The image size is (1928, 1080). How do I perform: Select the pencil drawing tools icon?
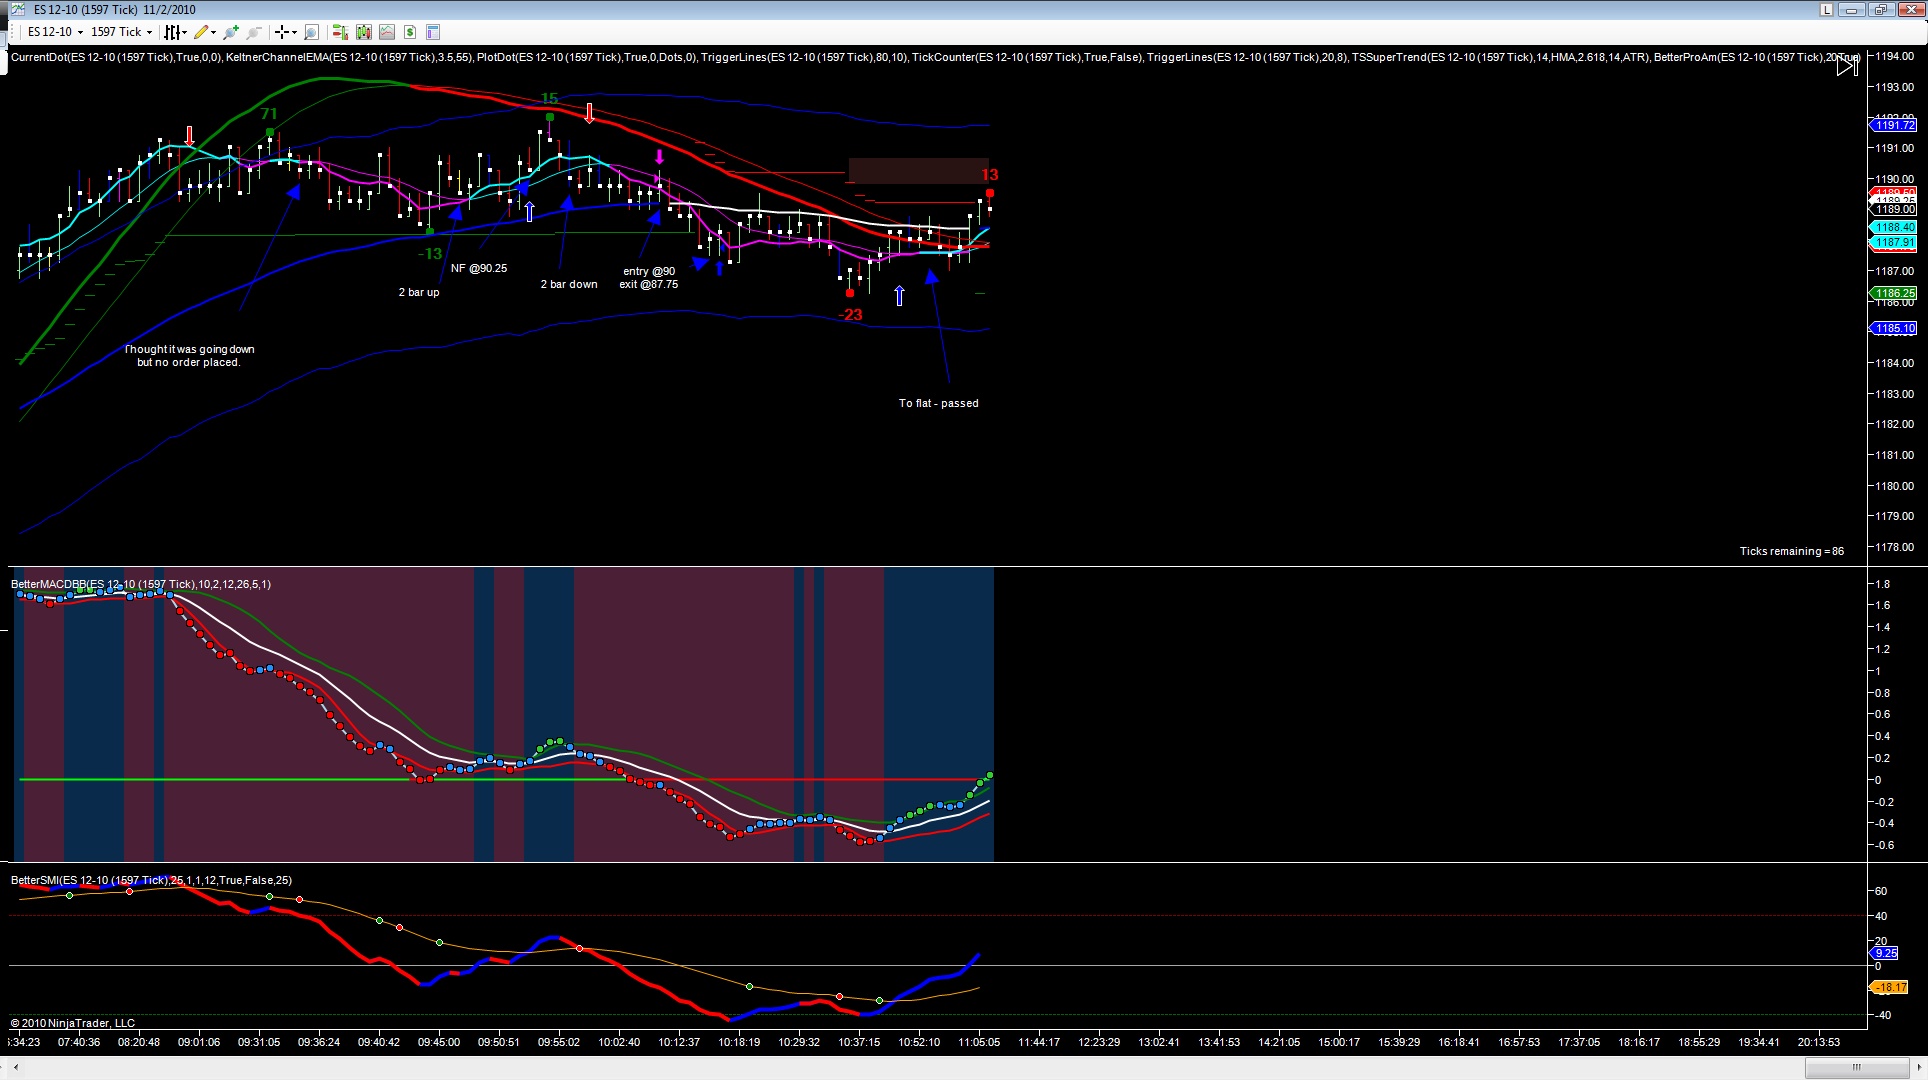click(x=201, y=32)
